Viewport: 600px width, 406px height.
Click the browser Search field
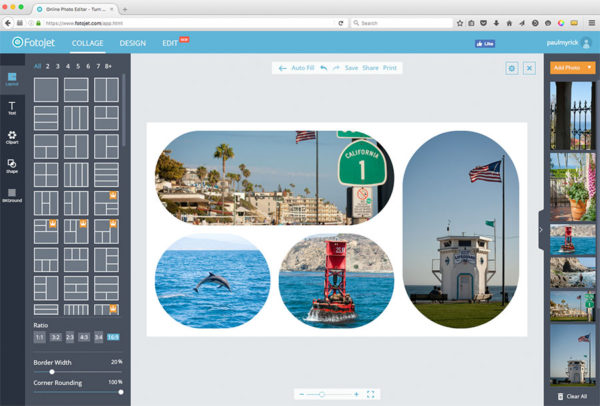pyautogui.click(x=402, y=23)
